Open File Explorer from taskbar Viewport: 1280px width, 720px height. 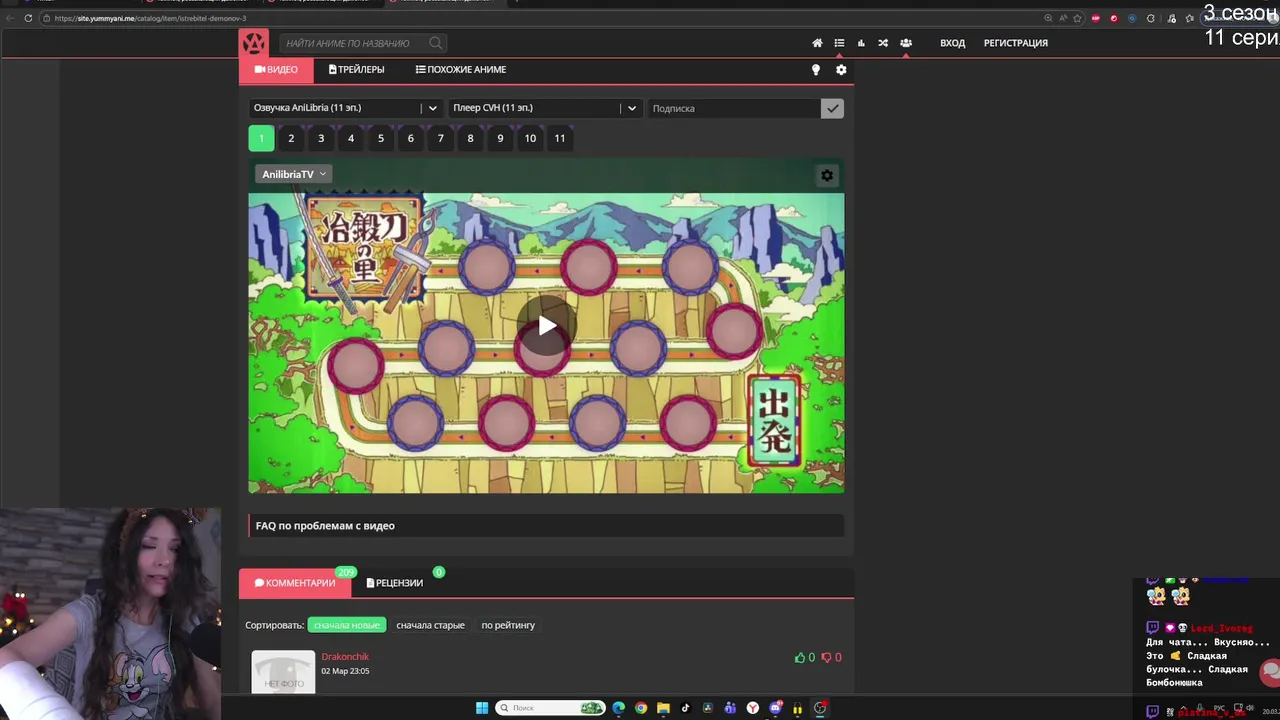tap(663, 708)
